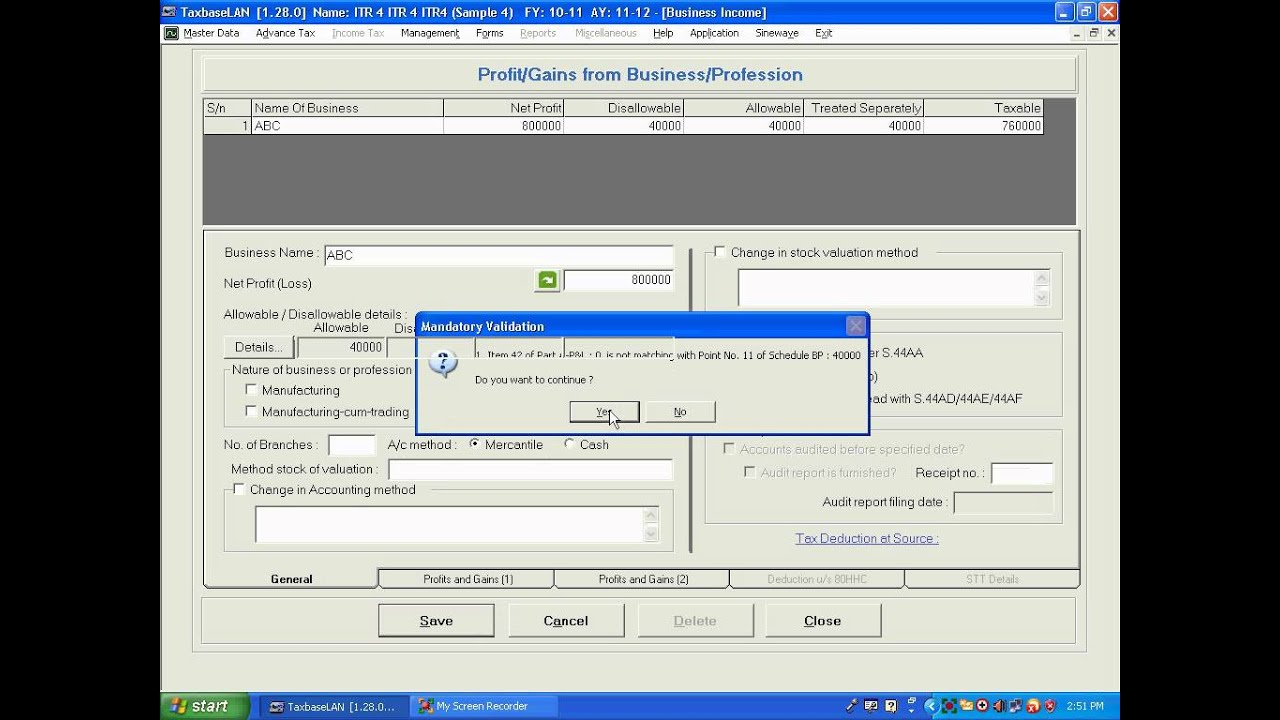Click No in Mandatory Validation dialog
The image size is (1280, 720).
click(680, 412)
